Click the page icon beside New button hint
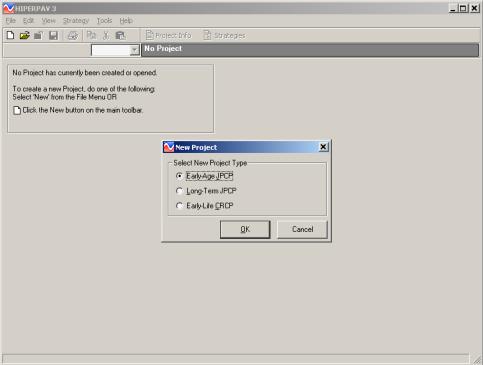 pos(17,110)
